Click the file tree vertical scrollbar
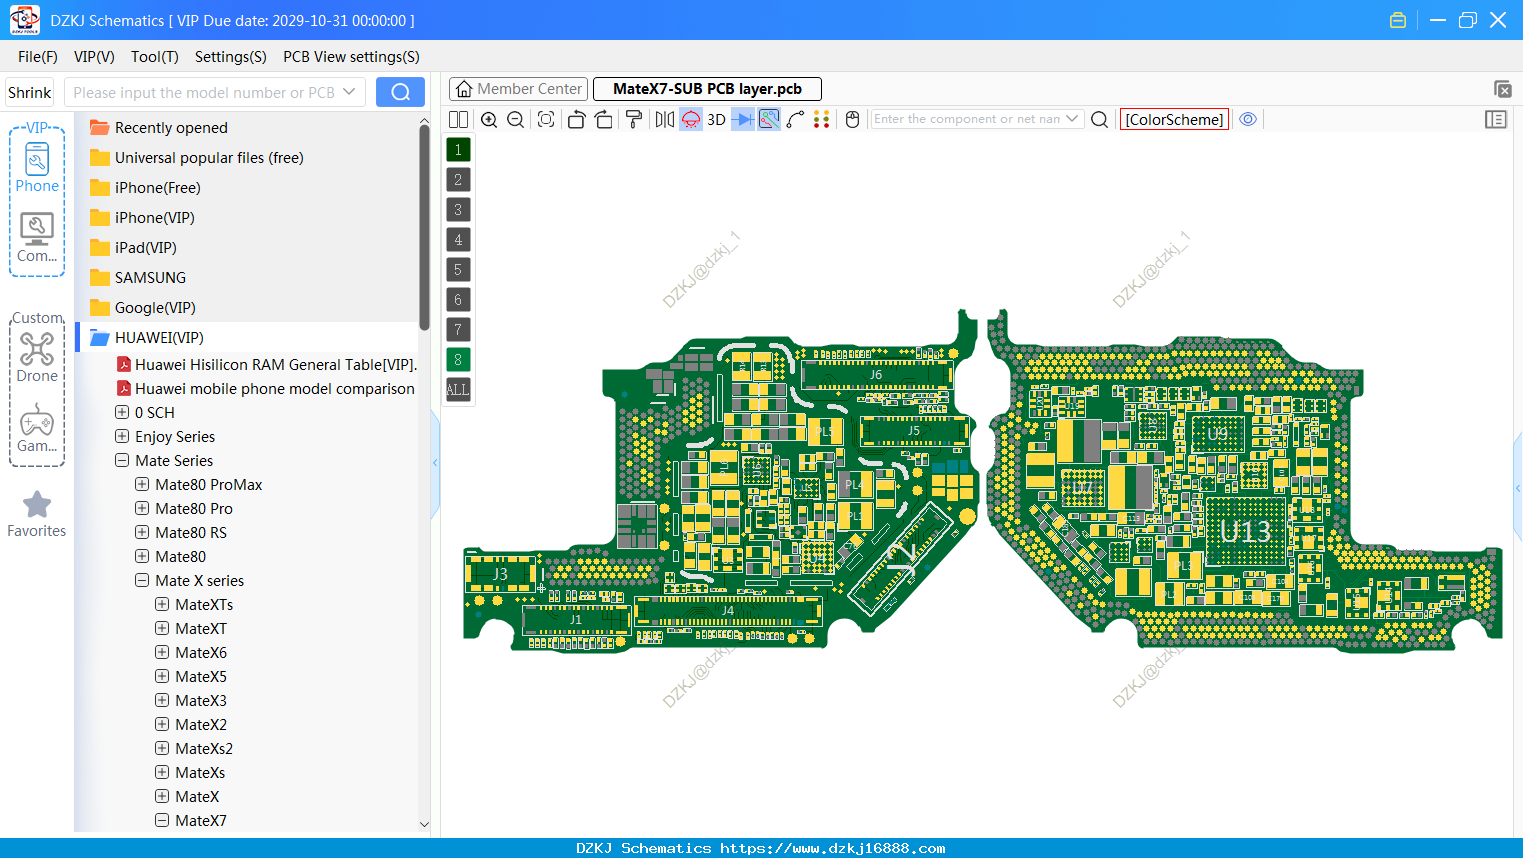This screenshot has height=858, width=1523. 424,230
